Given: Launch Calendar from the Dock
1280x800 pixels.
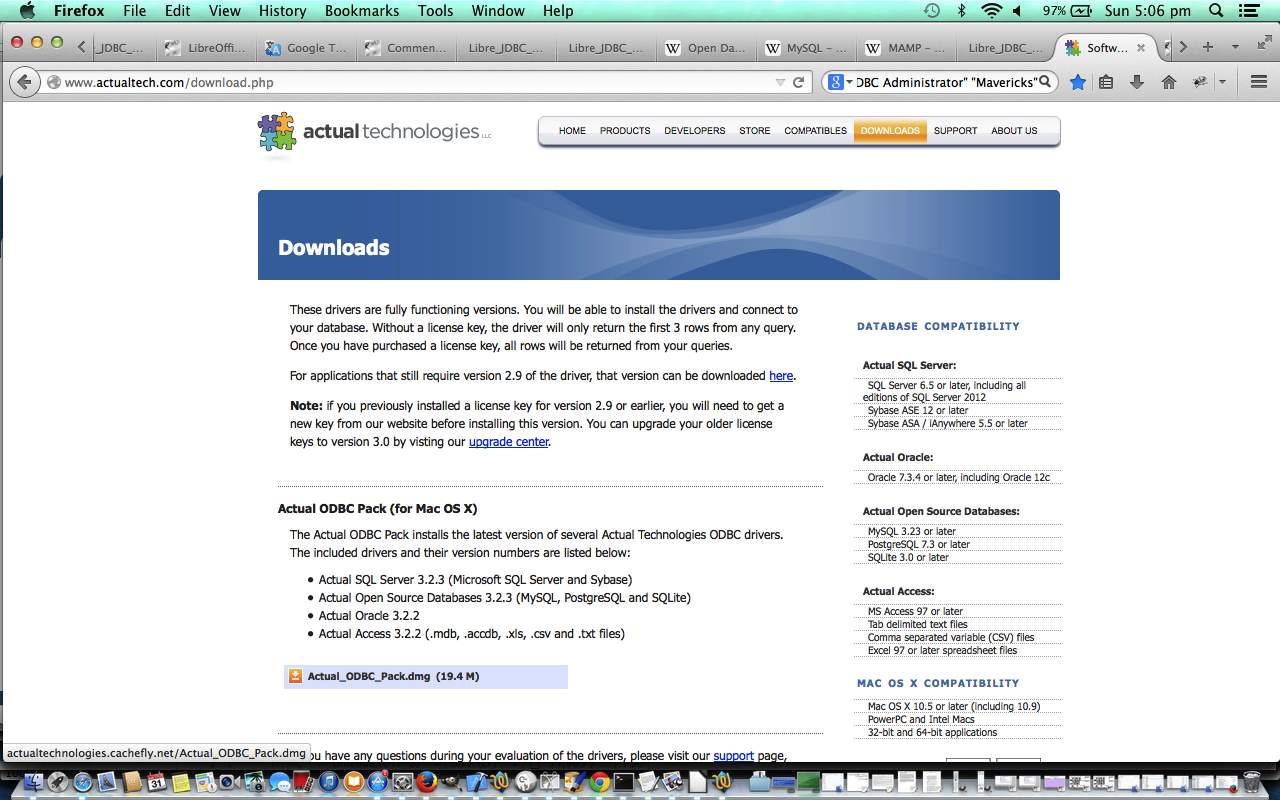Looking at the screenshot, I should 156,781.
